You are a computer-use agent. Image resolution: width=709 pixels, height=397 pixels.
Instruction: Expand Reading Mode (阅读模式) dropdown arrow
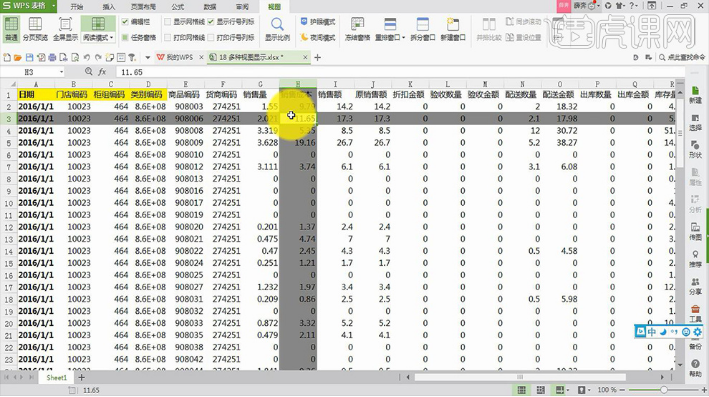click(112, 38)
